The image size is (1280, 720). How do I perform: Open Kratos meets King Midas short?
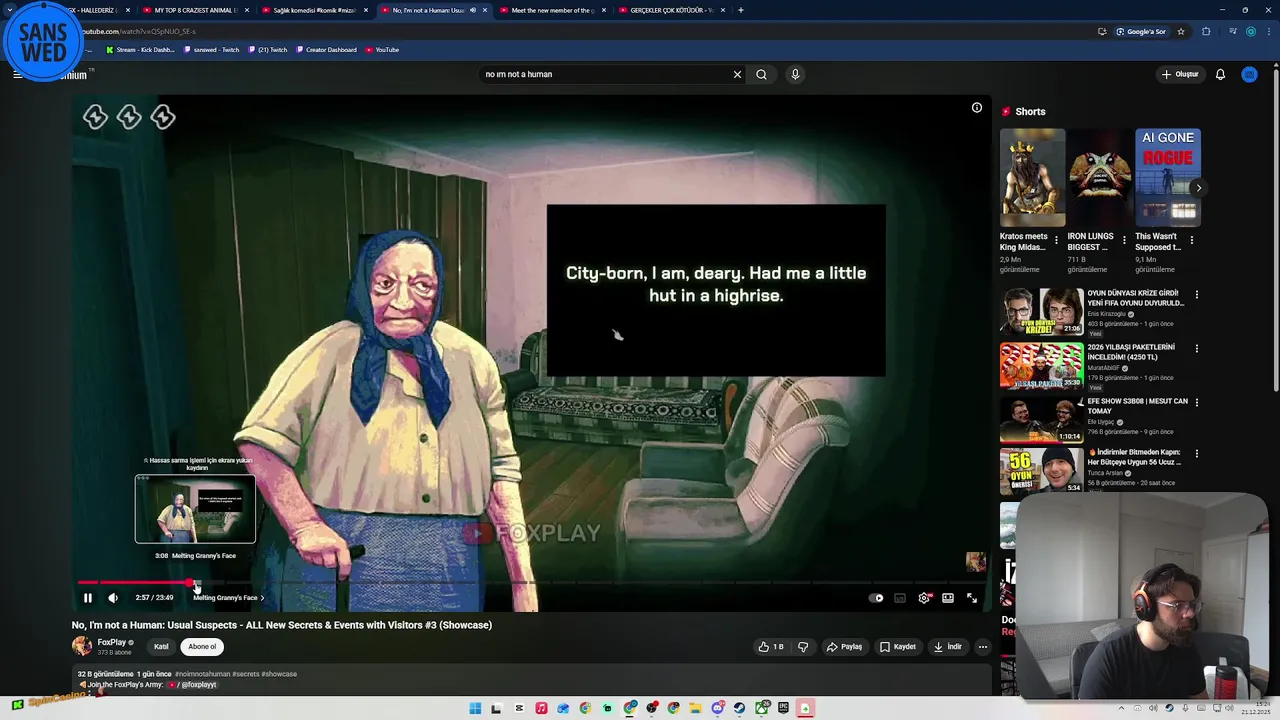pyautogui.click(x=1032, y=177)
